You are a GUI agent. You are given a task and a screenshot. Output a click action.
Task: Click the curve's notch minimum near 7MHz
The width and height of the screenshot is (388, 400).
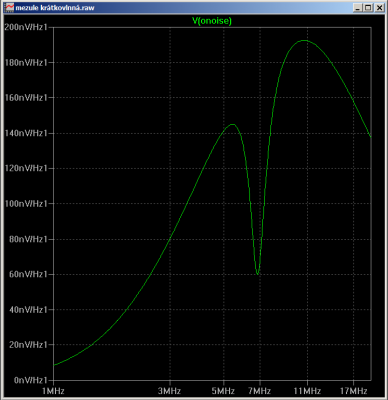pyautogui.click(x=258, y=274)
